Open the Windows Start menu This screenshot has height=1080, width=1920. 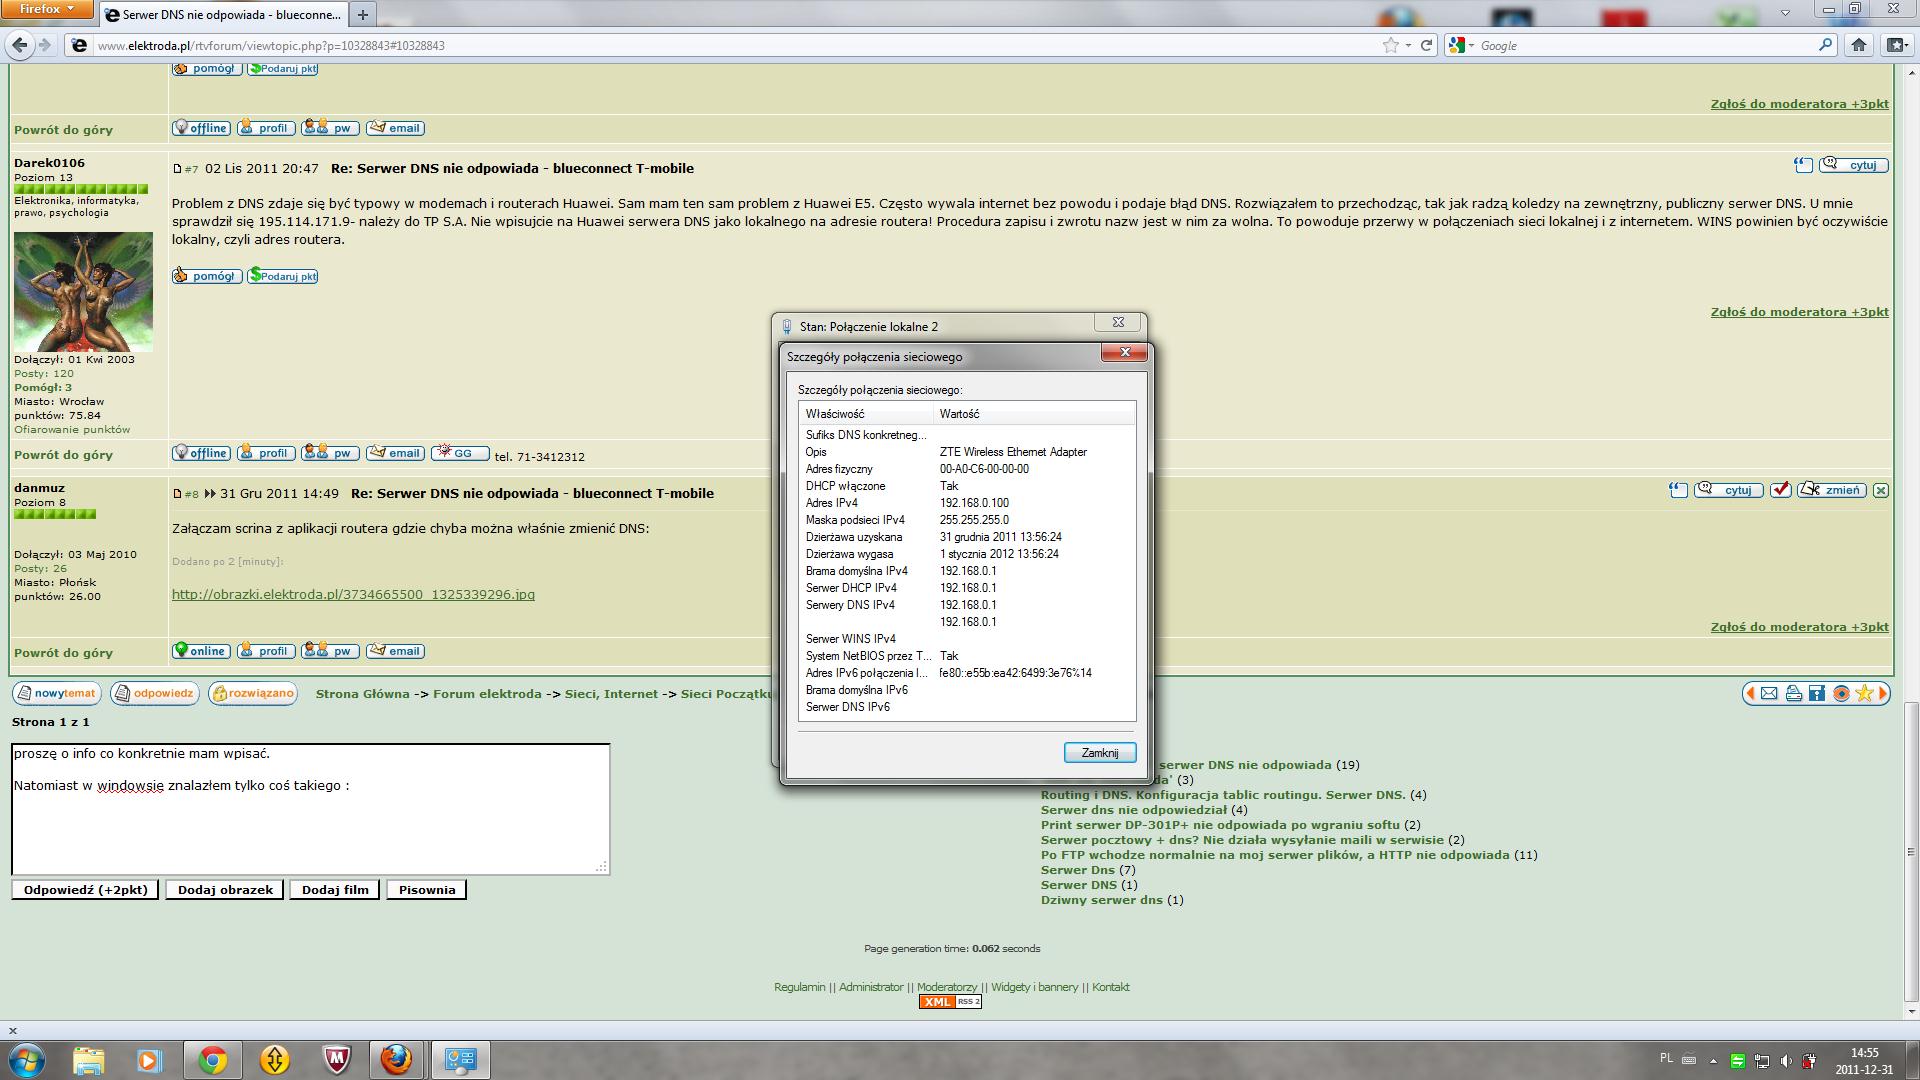click(26, 1059)
